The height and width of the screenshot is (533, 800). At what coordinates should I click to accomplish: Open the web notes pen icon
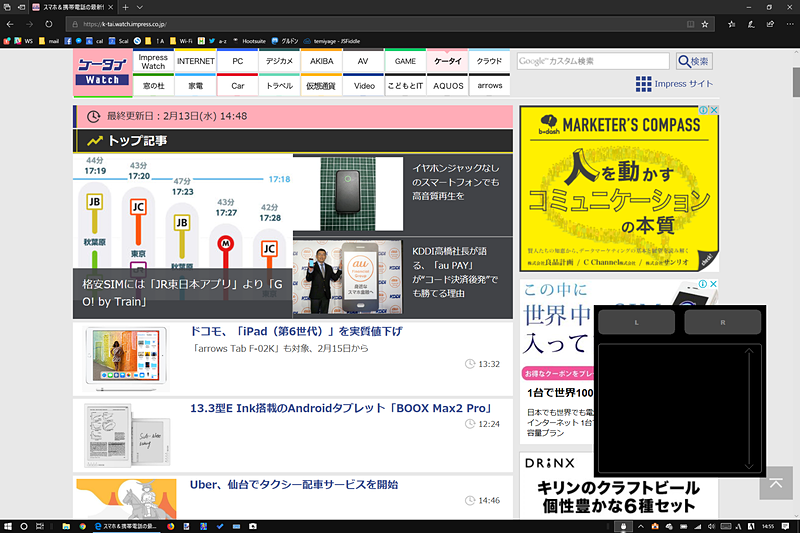pos(751,24)
